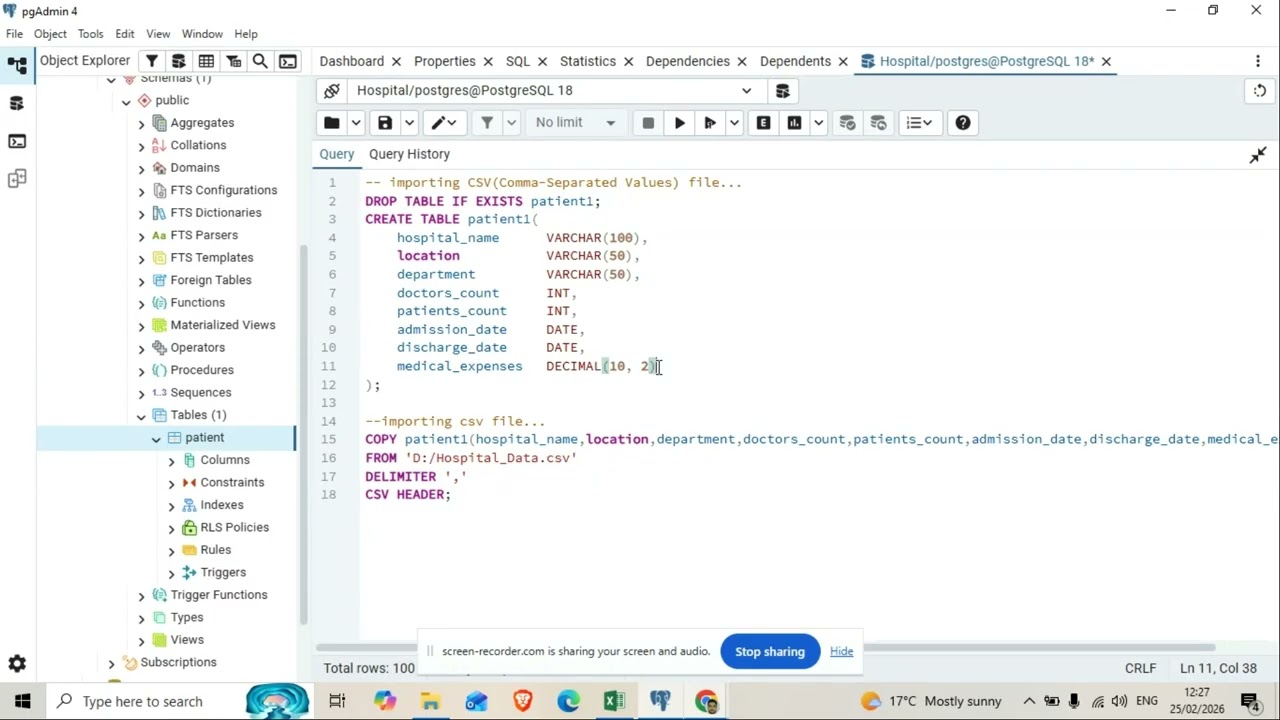Click the Explain Analyze chart icon

(x=794, y=123)
